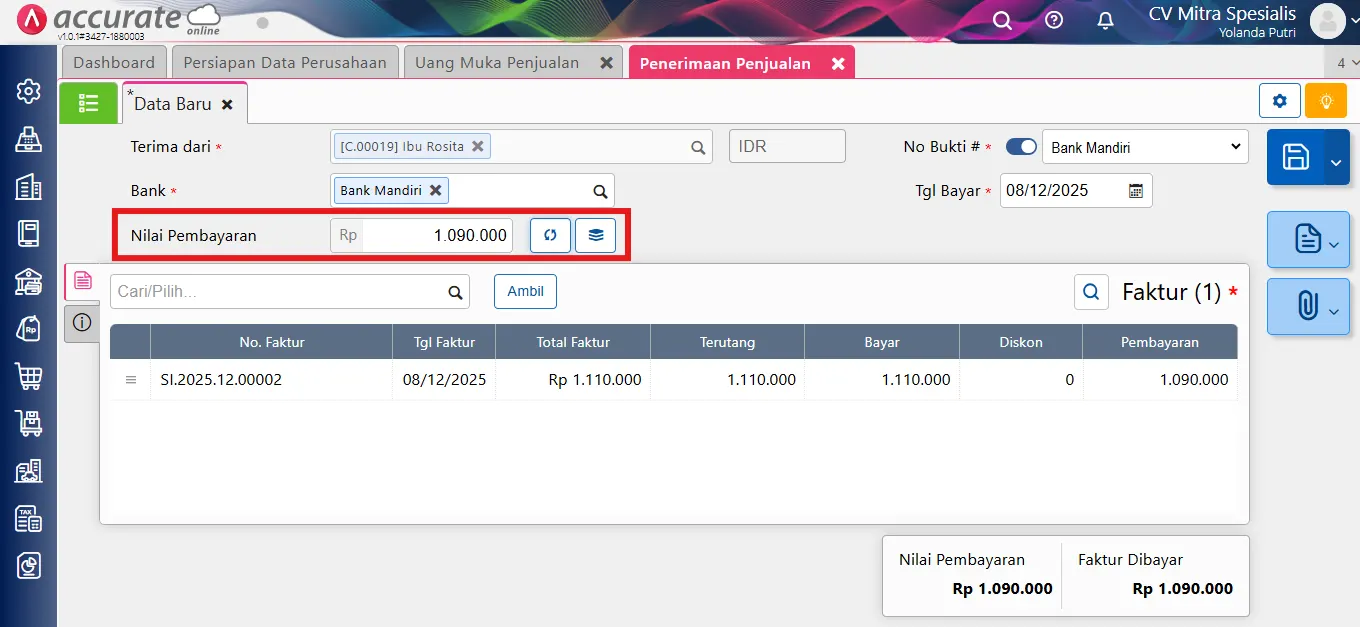
Task: Open the shopping cart sidebar module
Action: [29, 376]
